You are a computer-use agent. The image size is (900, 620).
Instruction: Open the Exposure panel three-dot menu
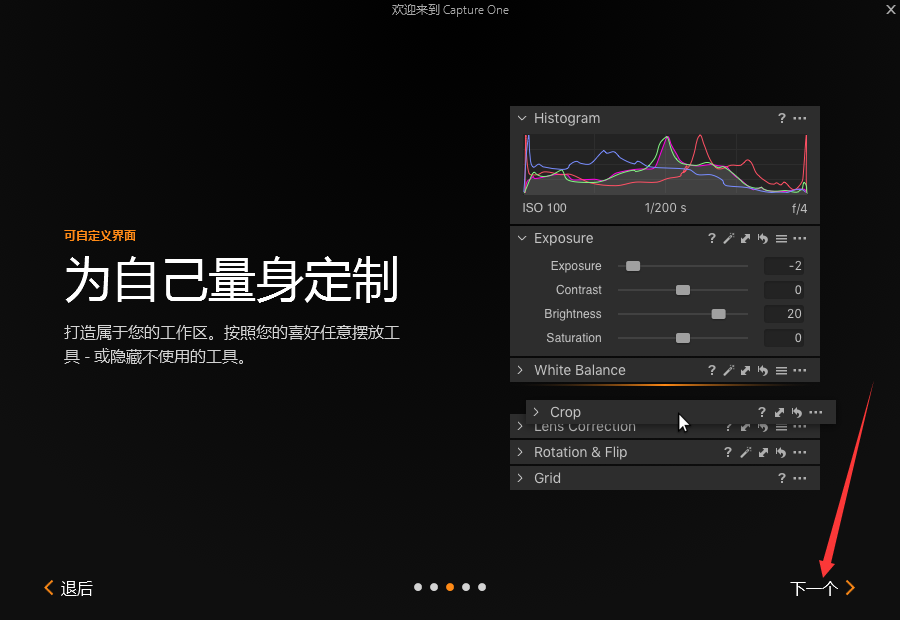point(800,238)
